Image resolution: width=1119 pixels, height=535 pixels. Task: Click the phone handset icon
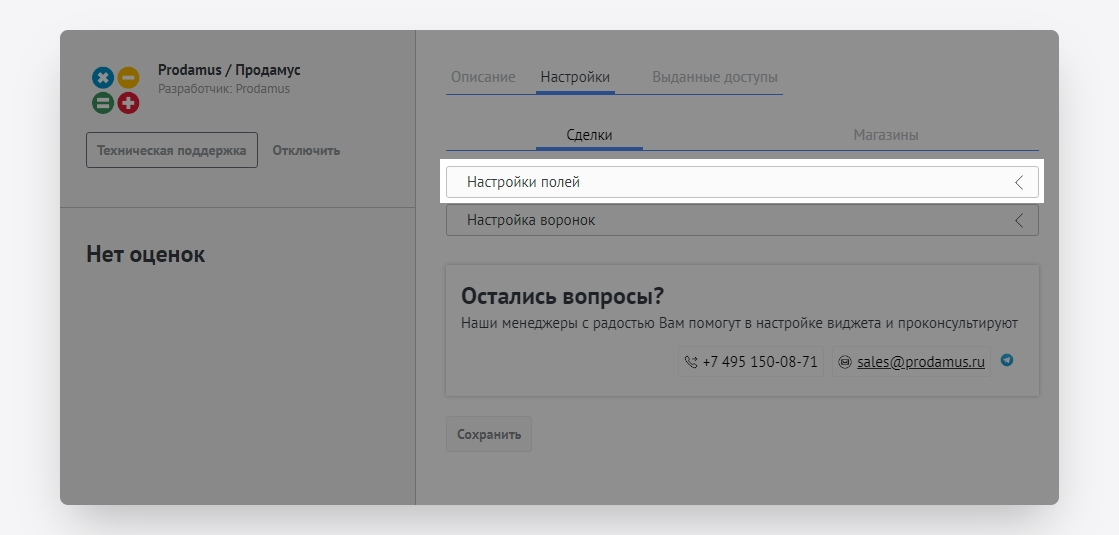pos(690,362)
